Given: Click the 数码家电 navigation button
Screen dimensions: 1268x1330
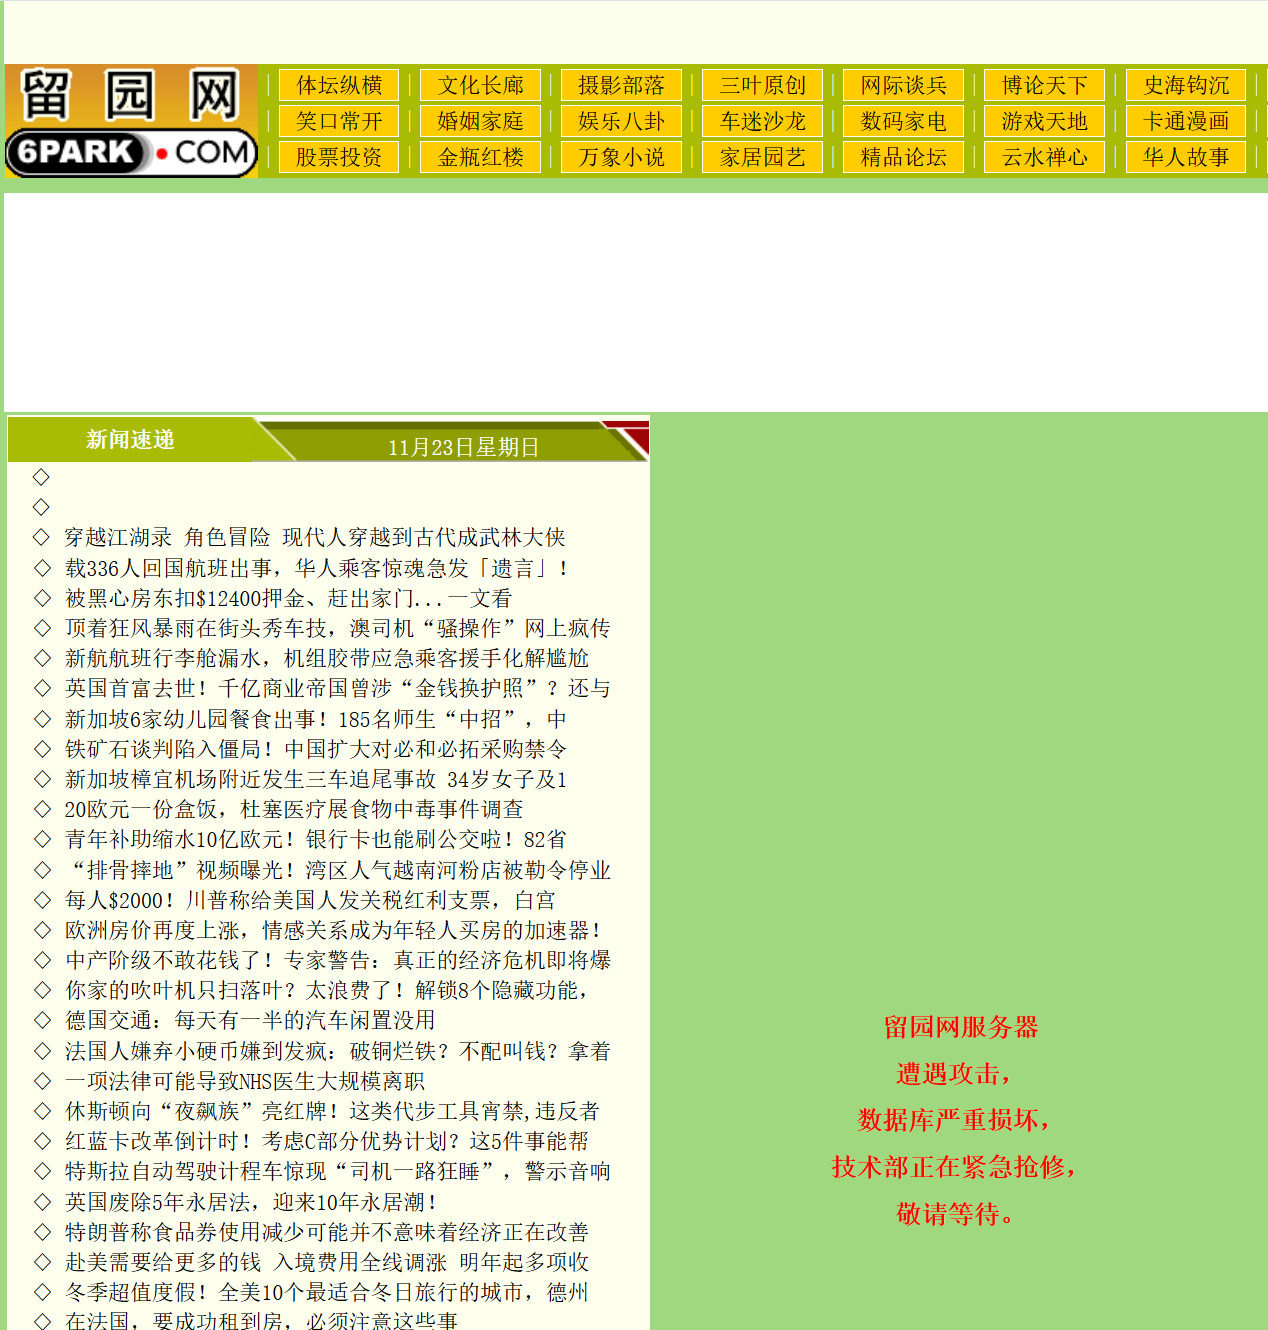Looking at the screenshot, I should pos(903,121).
